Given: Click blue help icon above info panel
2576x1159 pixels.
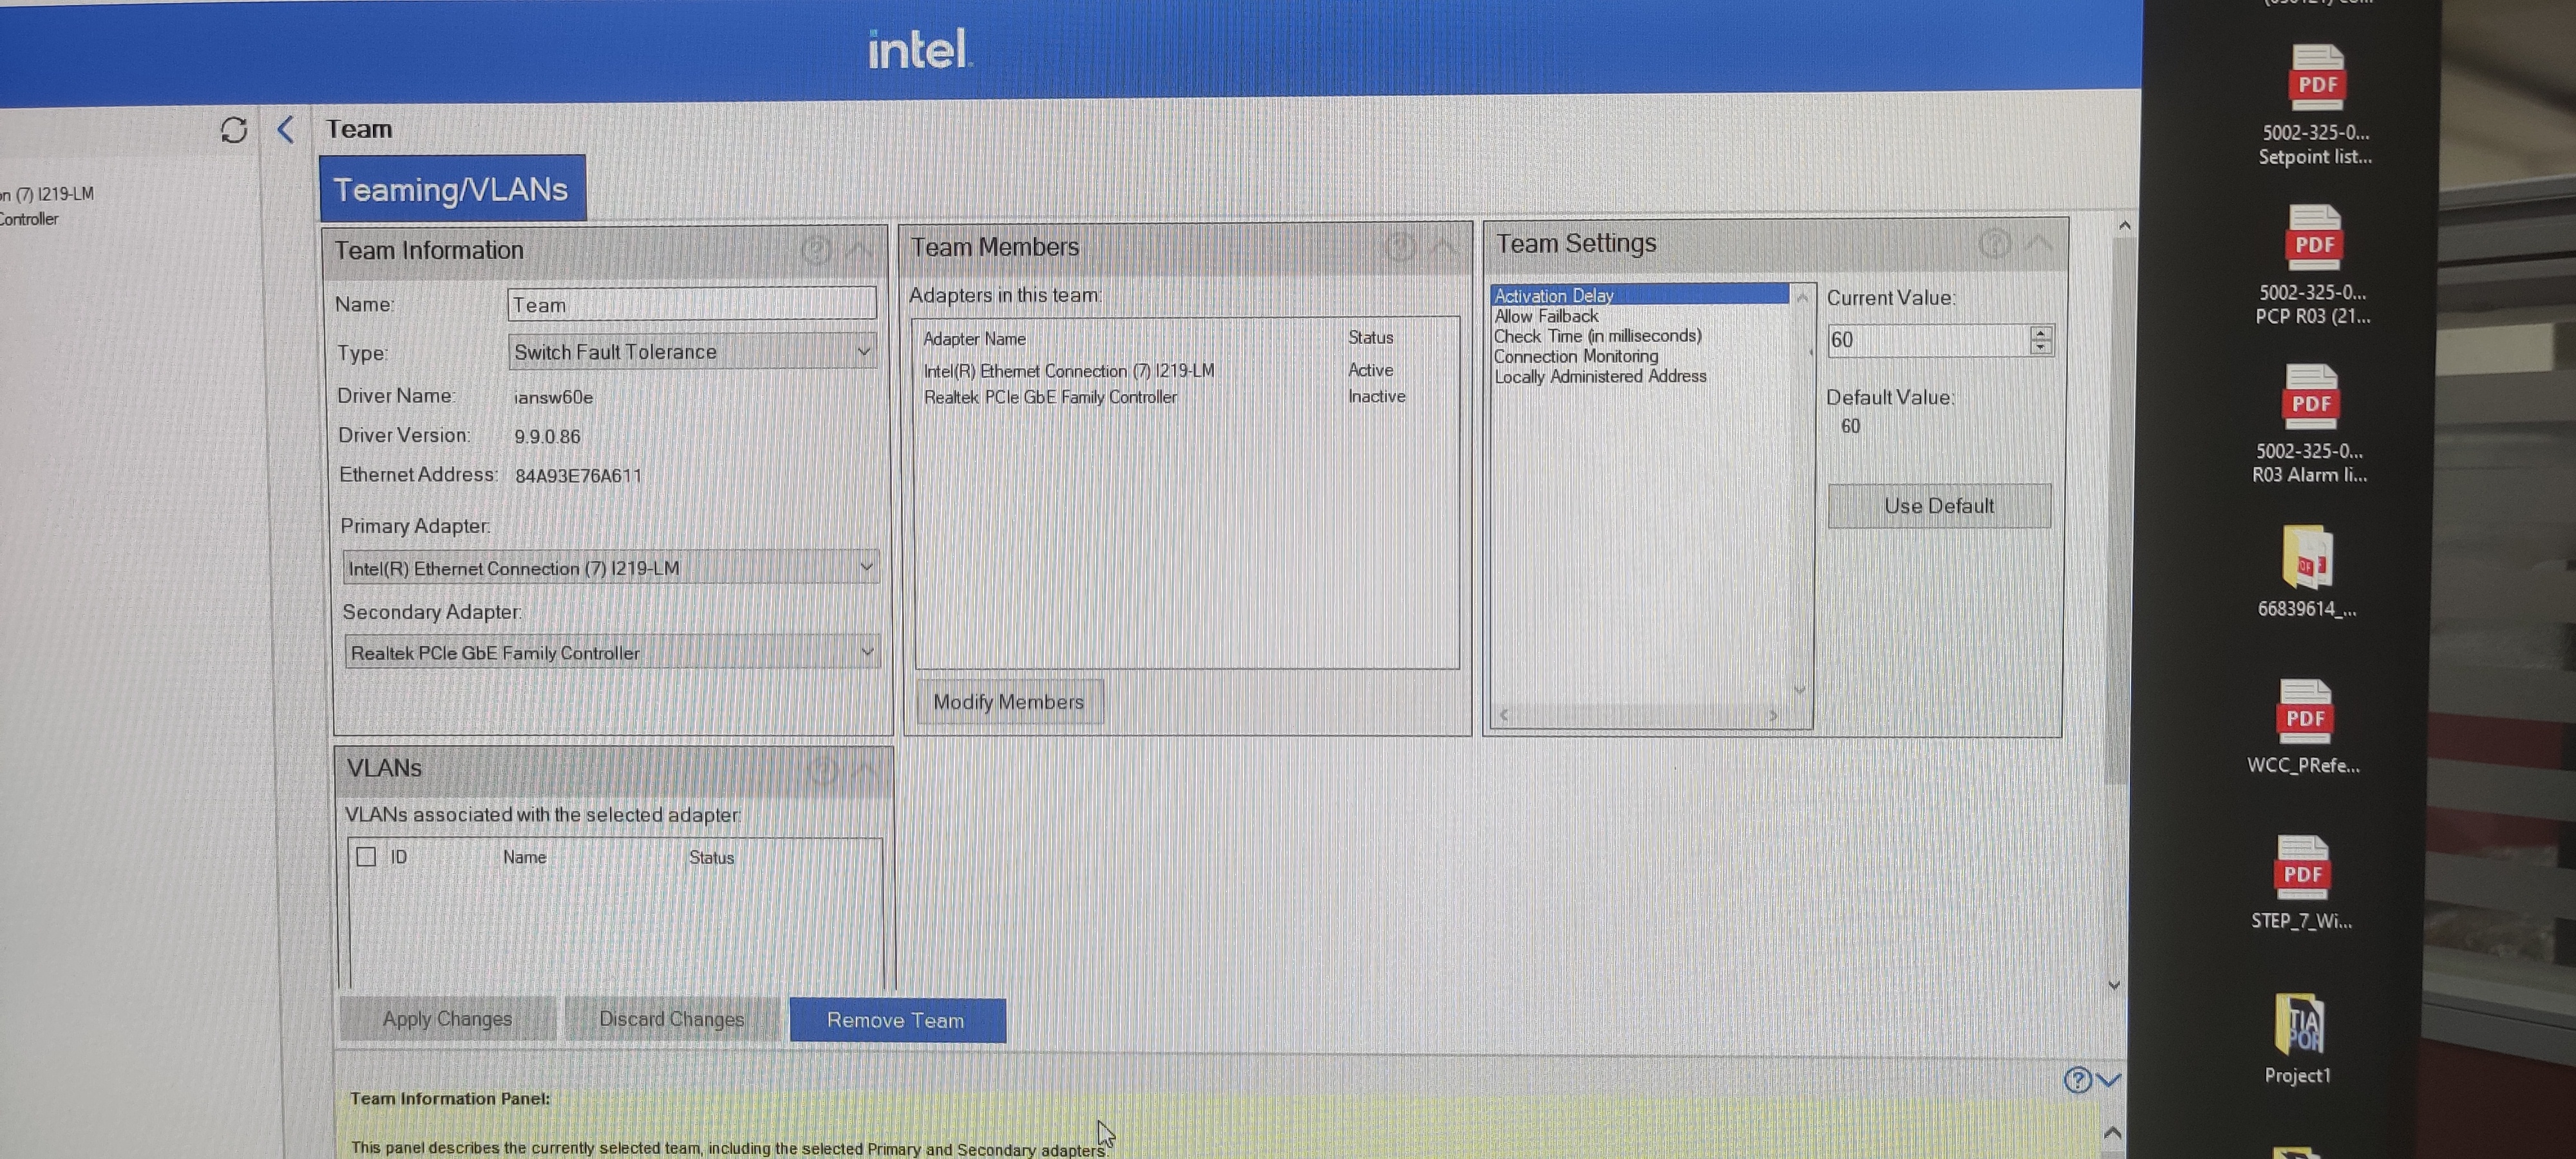Looking at the screenshot, I should [x=2077, y=1080].
